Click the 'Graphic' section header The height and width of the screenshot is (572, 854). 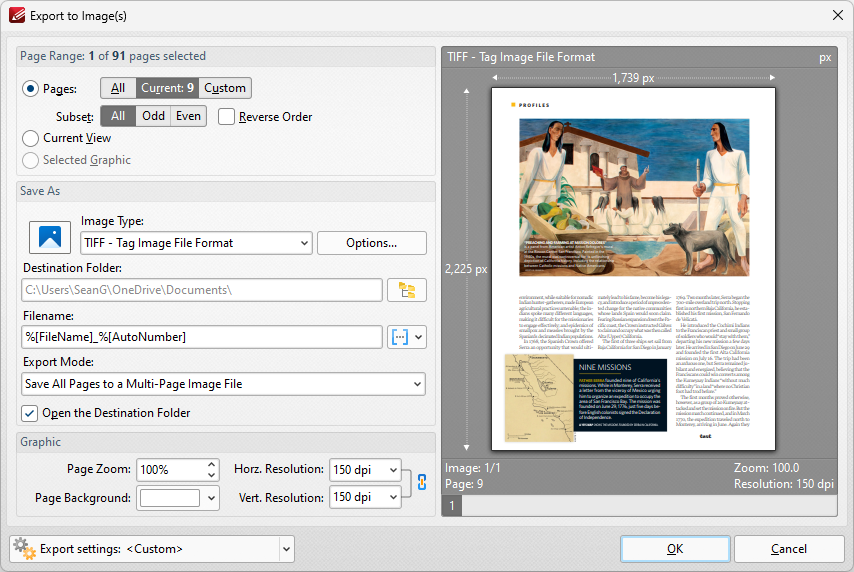point(40,442)
